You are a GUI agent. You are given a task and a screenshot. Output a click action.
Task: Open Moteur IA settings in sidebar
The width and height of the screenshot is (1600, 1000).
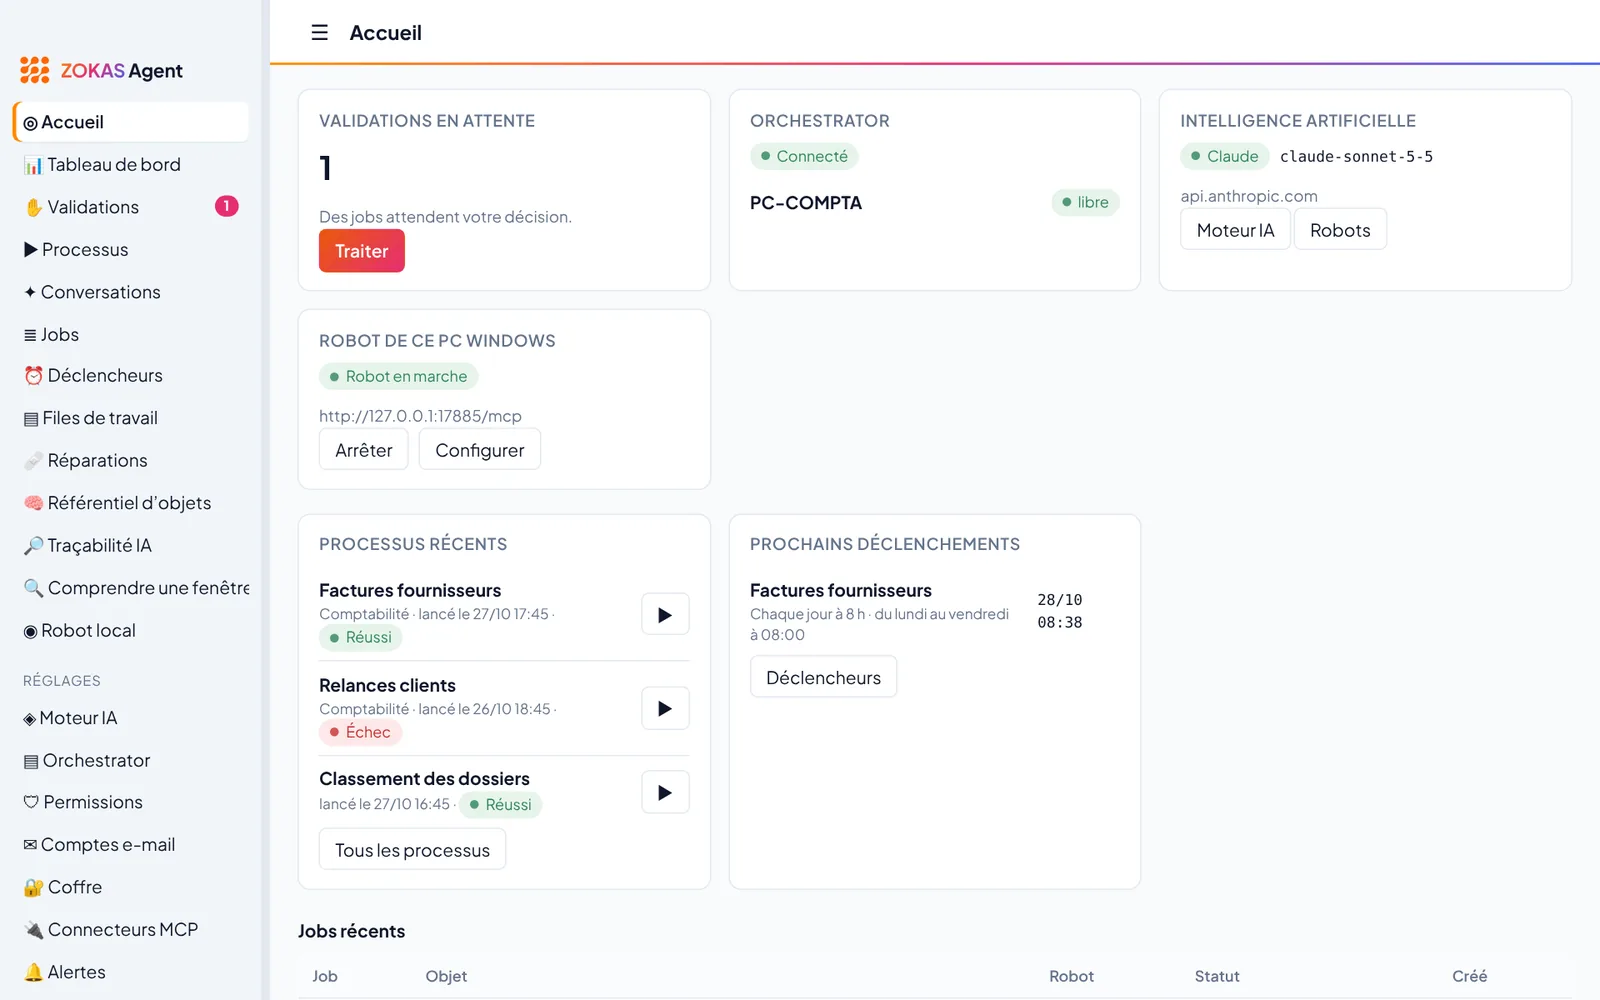(x=131, y=718)
